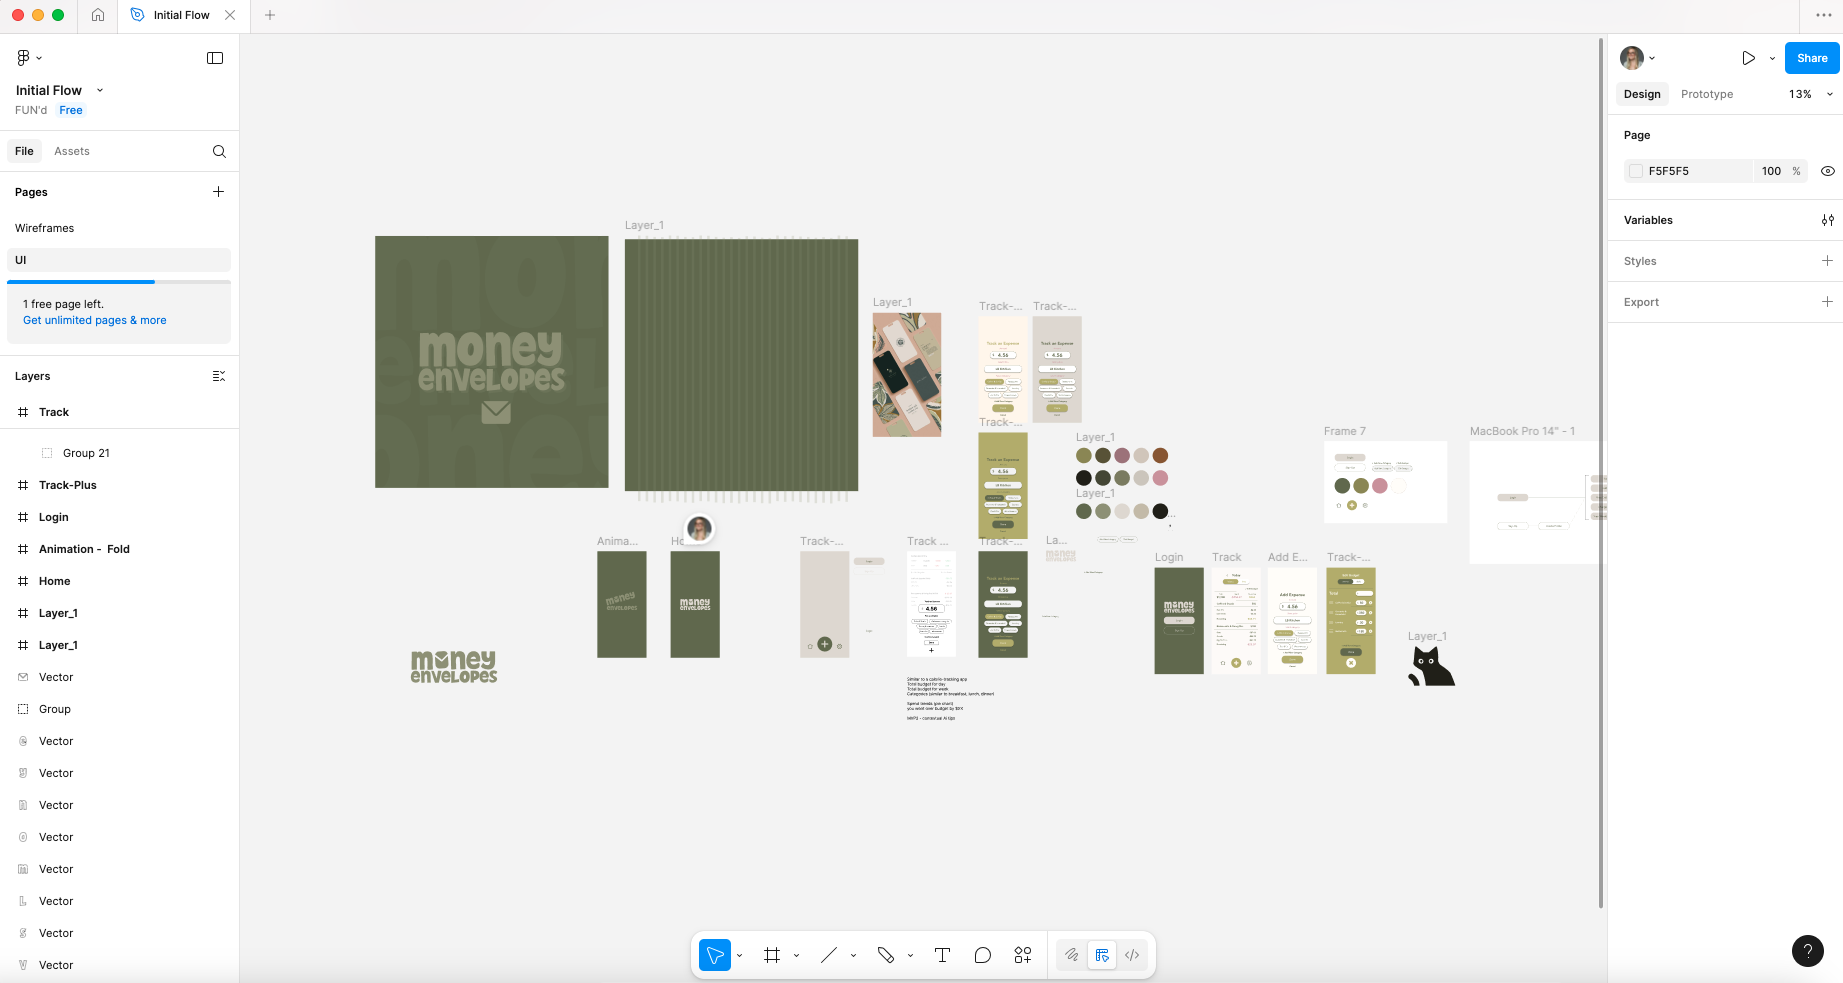The image size is (1843, 983).
Task: Select the Pen tool
Action: click(x=886, y=955)
